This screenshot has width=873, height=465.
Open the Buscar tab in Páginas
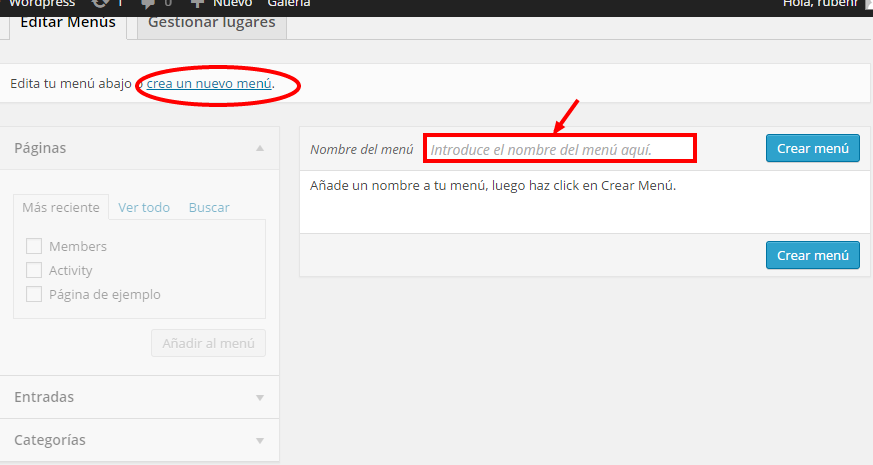pos(209,207)
